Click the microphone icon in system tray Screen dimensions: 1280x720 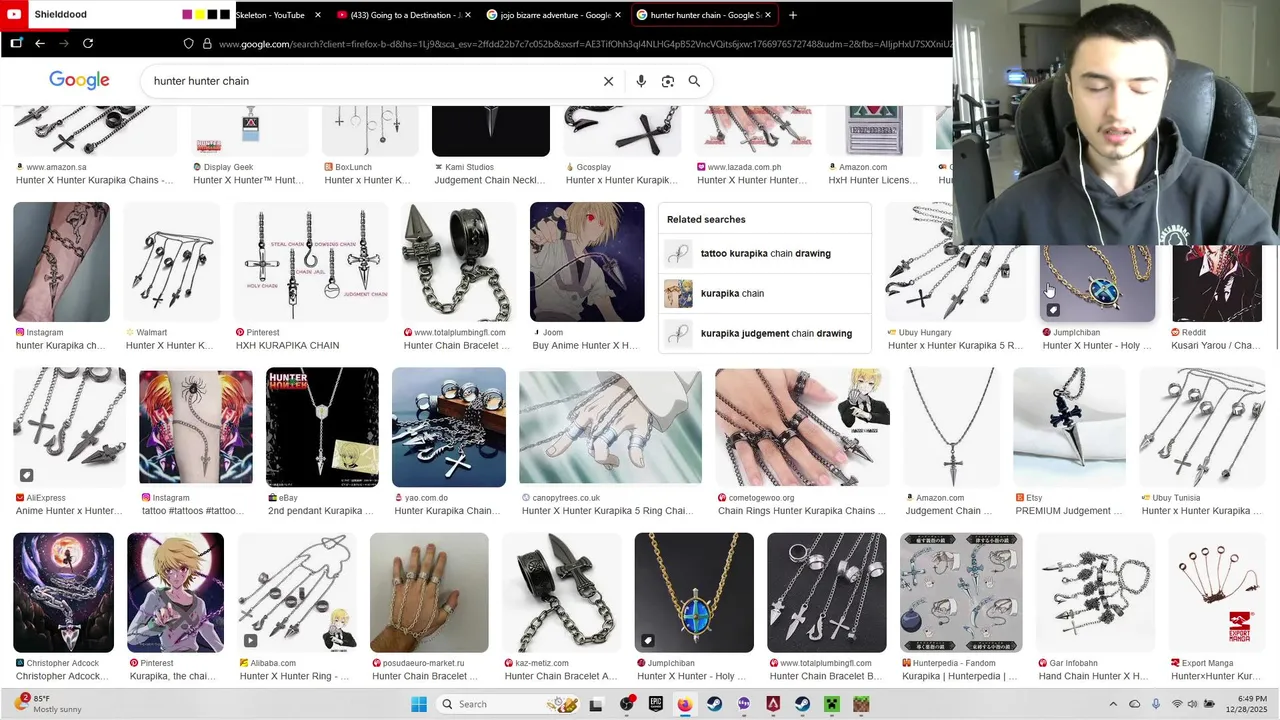tap(1156, 704)
